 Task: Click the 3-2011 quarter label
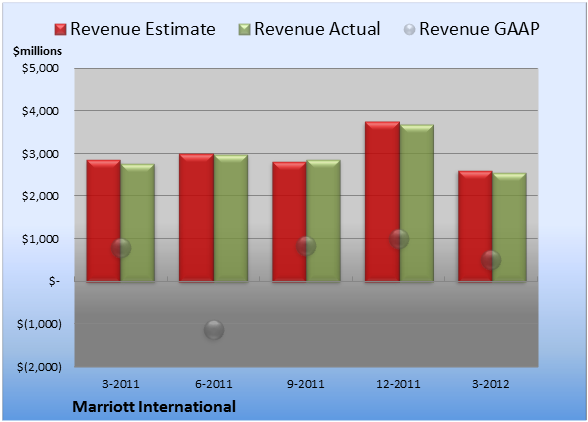[x=121, y=384]
